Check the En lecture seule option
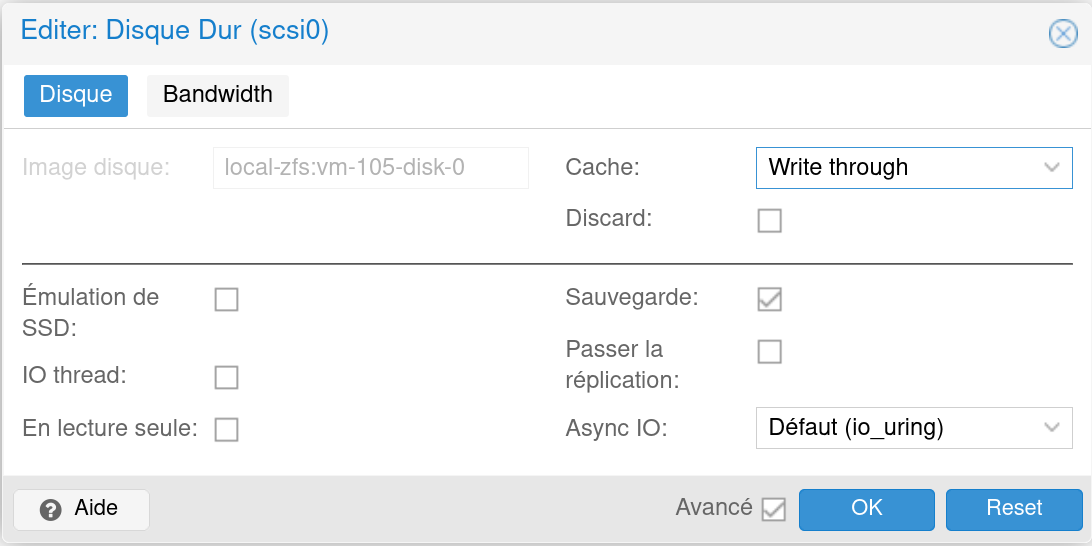The image size is (1092, 546). (226, 430)
